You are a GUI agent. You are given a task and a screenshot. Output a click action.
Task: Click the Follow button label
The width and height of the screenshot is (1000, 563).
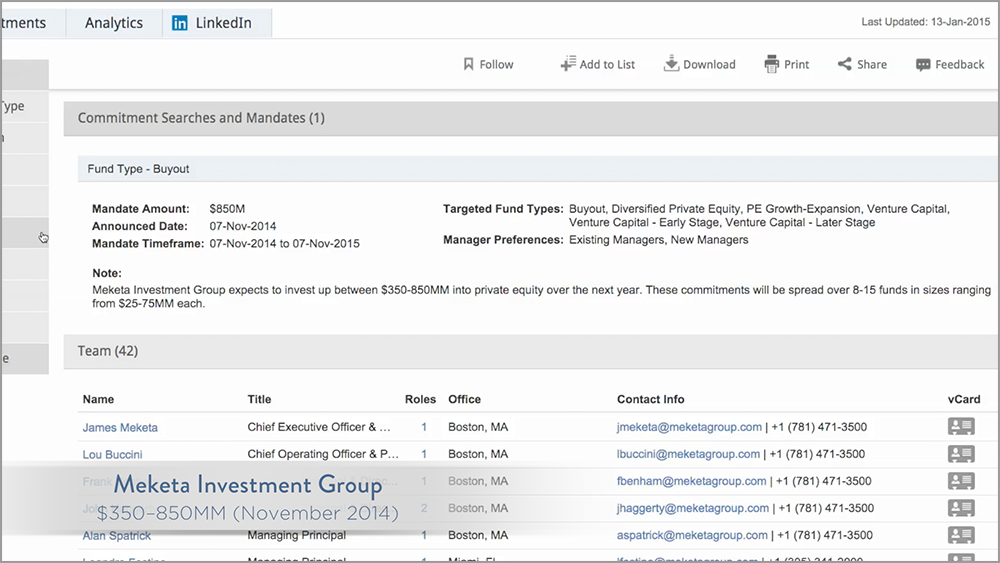[x=496, y=64]
